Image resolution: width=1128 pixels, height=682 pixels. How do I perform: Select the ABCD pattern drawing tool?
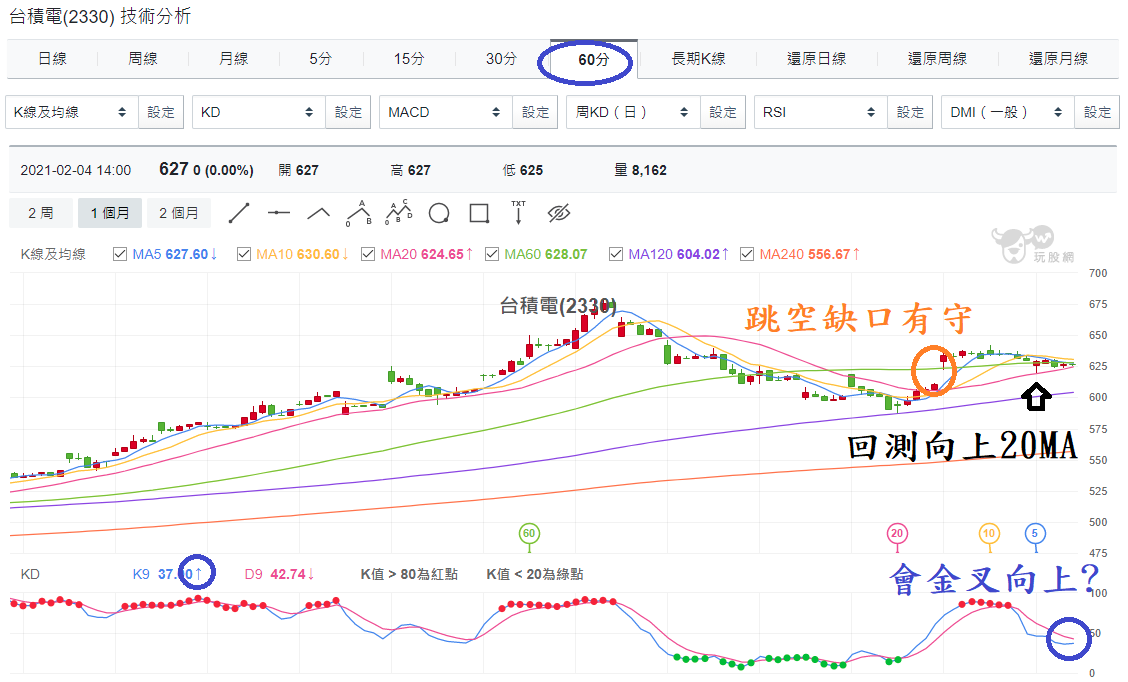[x=399, y=213]
